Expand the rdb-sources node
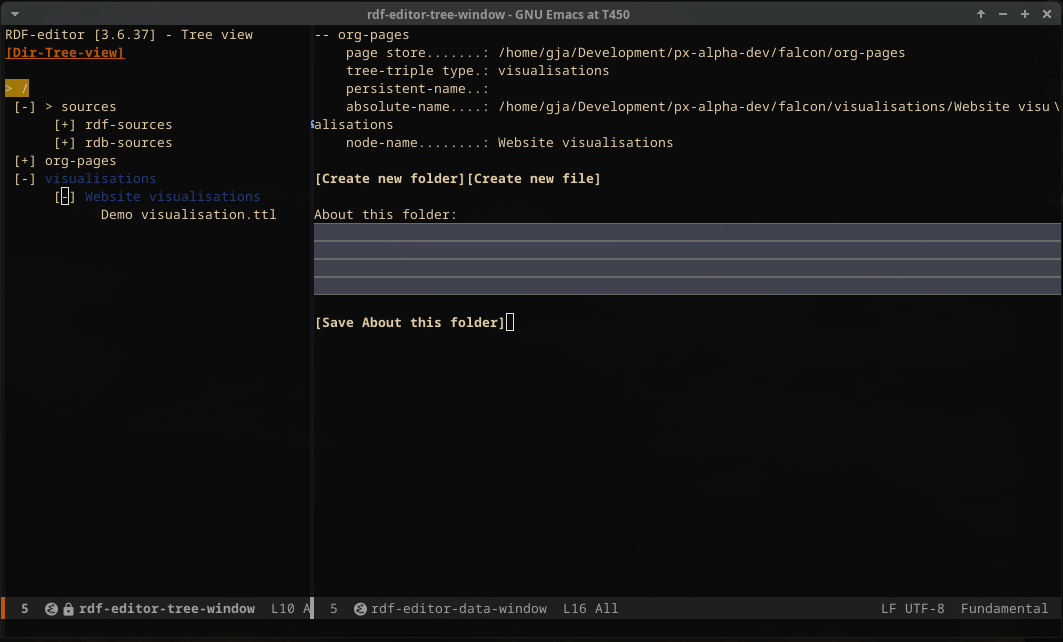Image resolution: width=1063 pixels, height=642 pixels. [x=65, y=143]
